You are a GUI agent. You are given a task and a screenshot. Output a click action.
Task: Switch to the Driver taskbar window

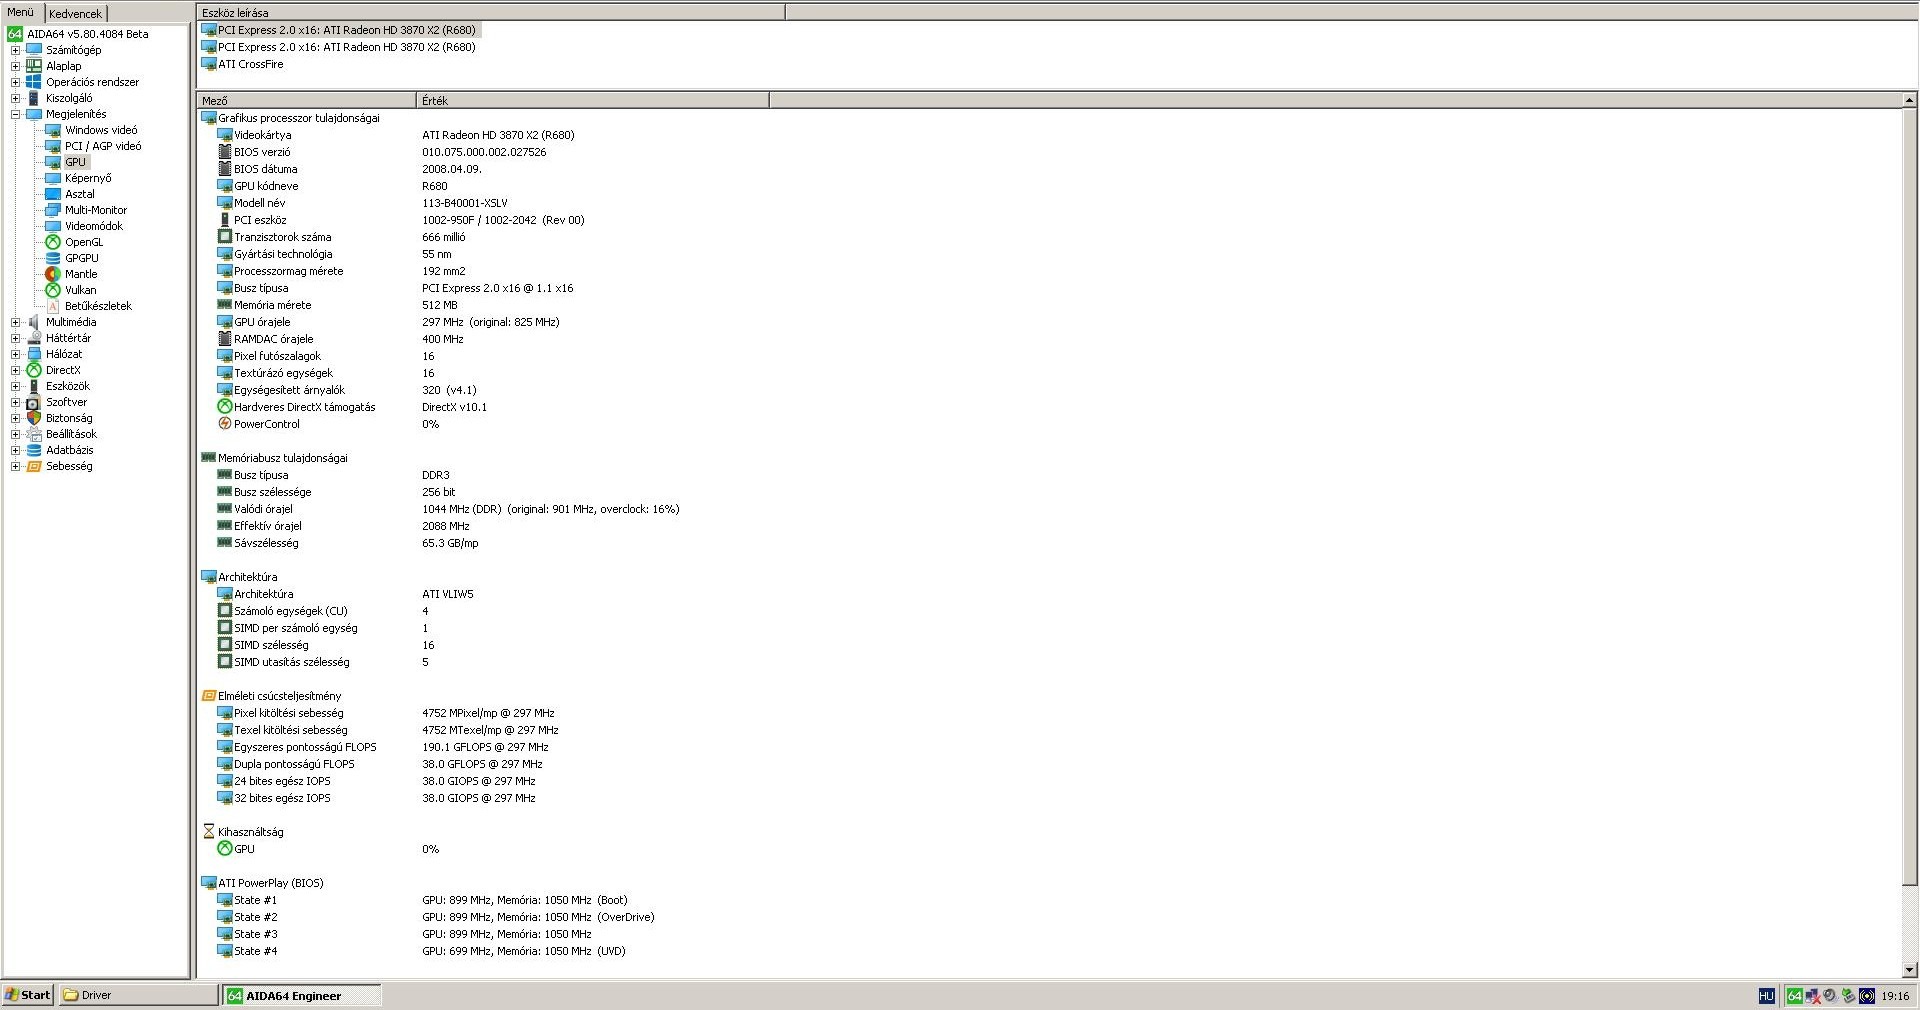click(138, 995)
